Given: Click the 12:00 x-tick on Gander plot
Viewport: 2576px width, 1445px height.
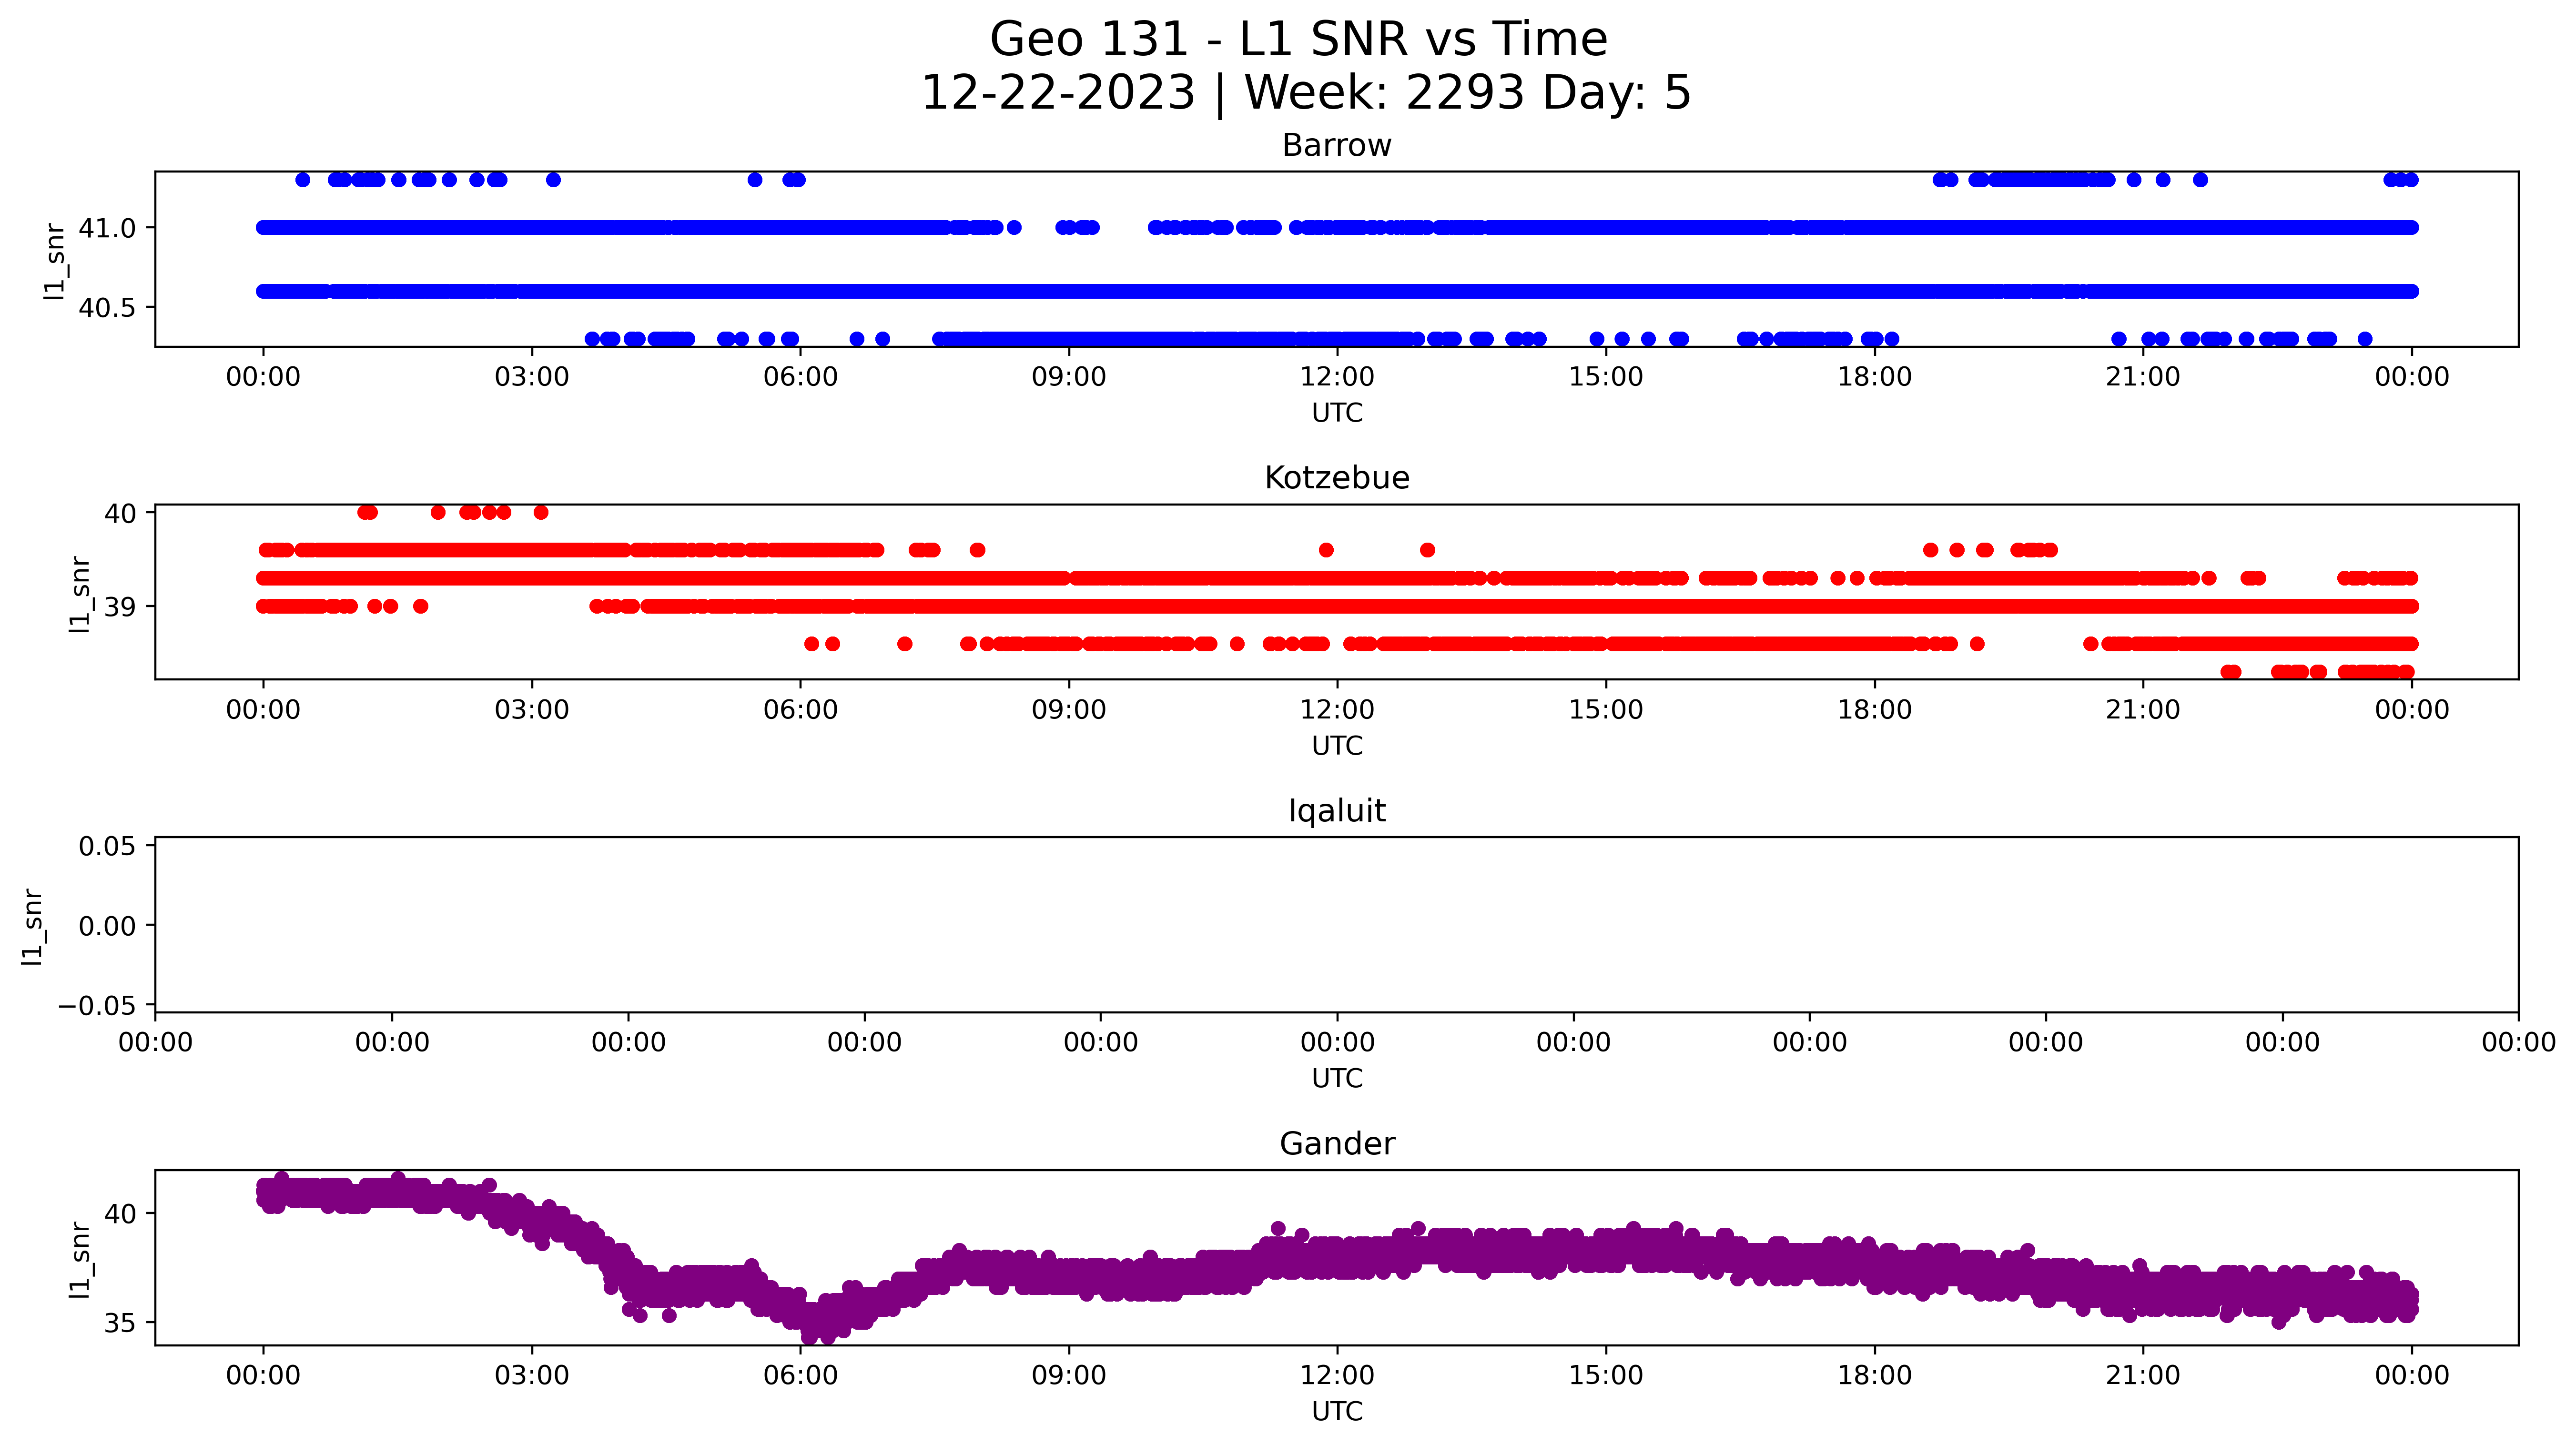Looking at the screenshot, I should (x=1337, y=1376).
